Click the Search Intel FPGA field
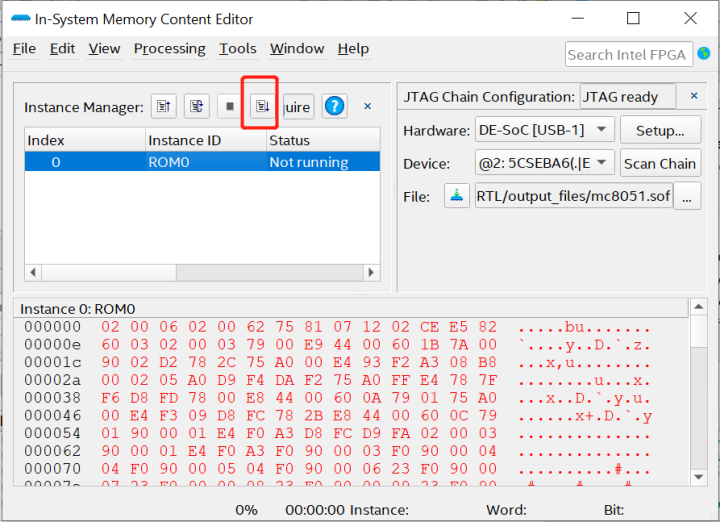Screen dimensions: 720x522 pos(629,54)
